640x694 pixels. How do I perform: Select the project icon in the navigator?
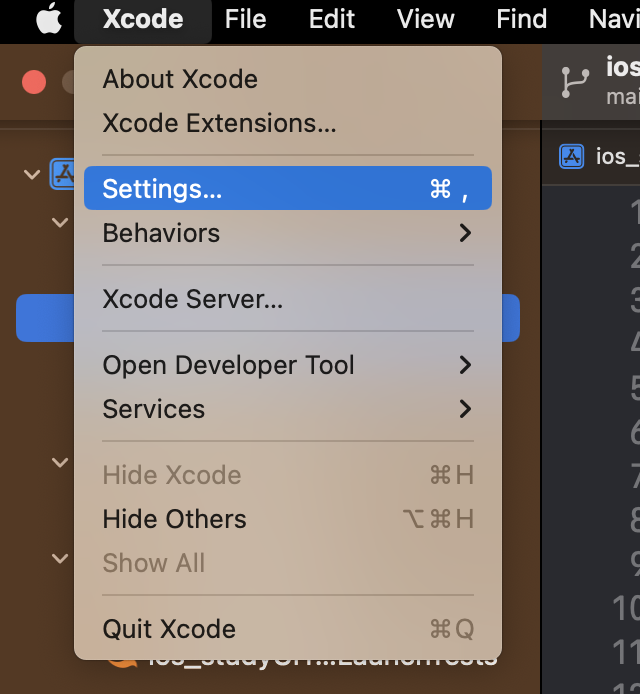coord(64,174)
